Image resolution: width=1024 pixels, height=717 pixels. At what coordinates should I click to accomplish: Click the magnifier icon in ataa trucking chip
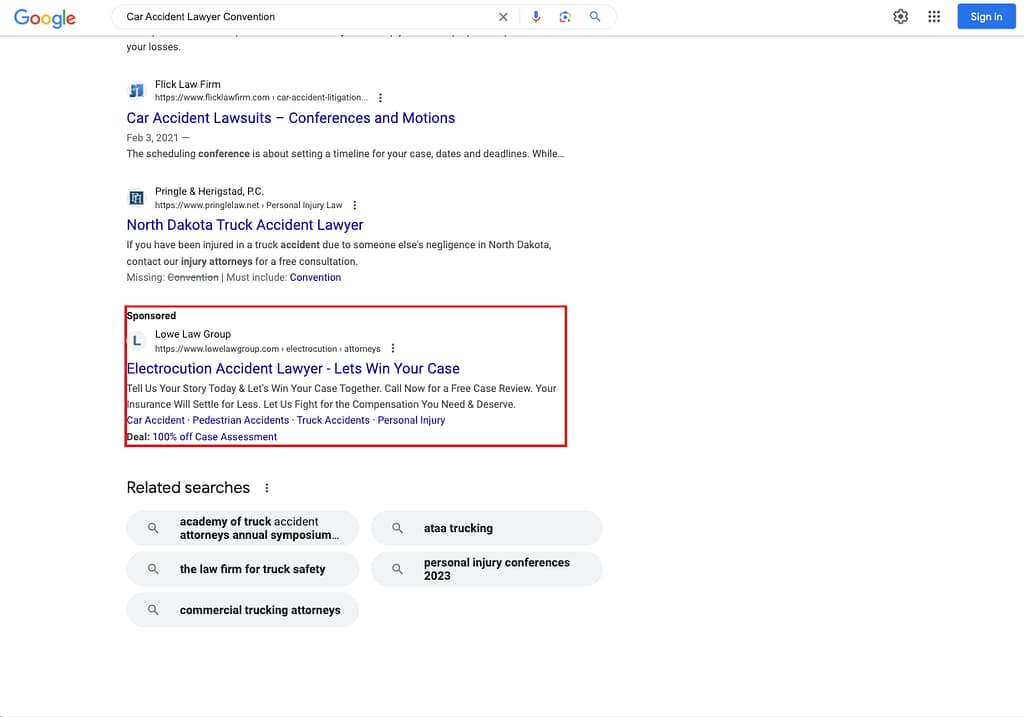point(397,528)
